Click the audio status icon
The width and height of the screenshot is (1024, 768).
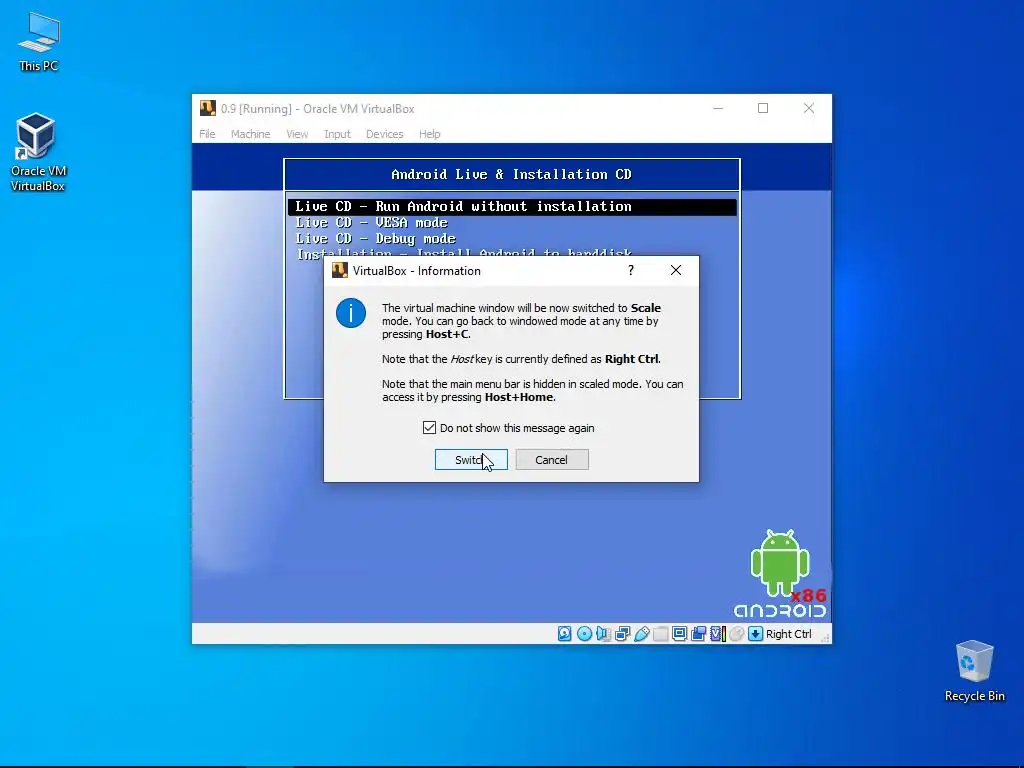[603, 633]
